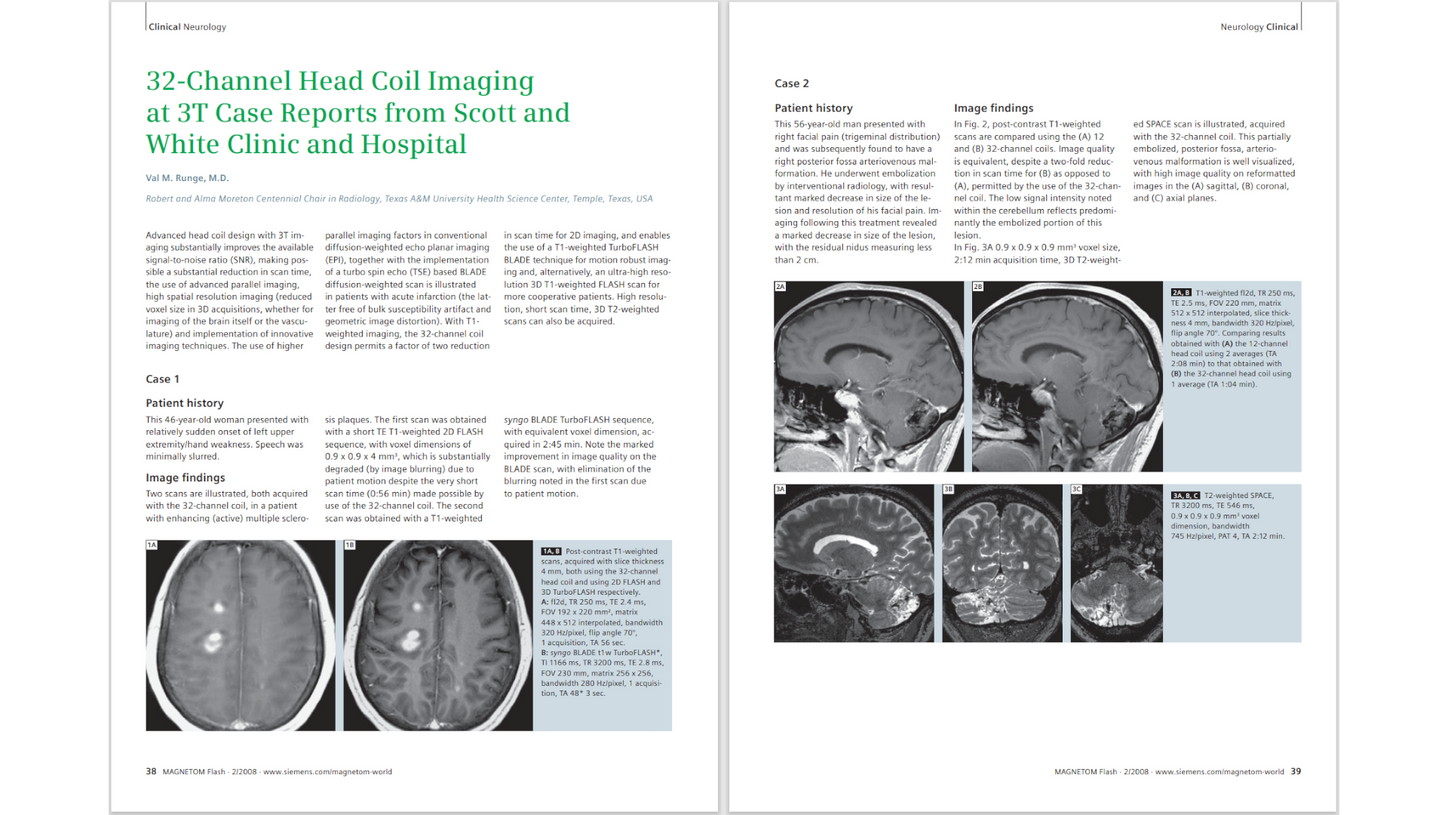Screen dimensions: 1448x815
Task: Open brain MRI image 1B
Action: point(437,635)
